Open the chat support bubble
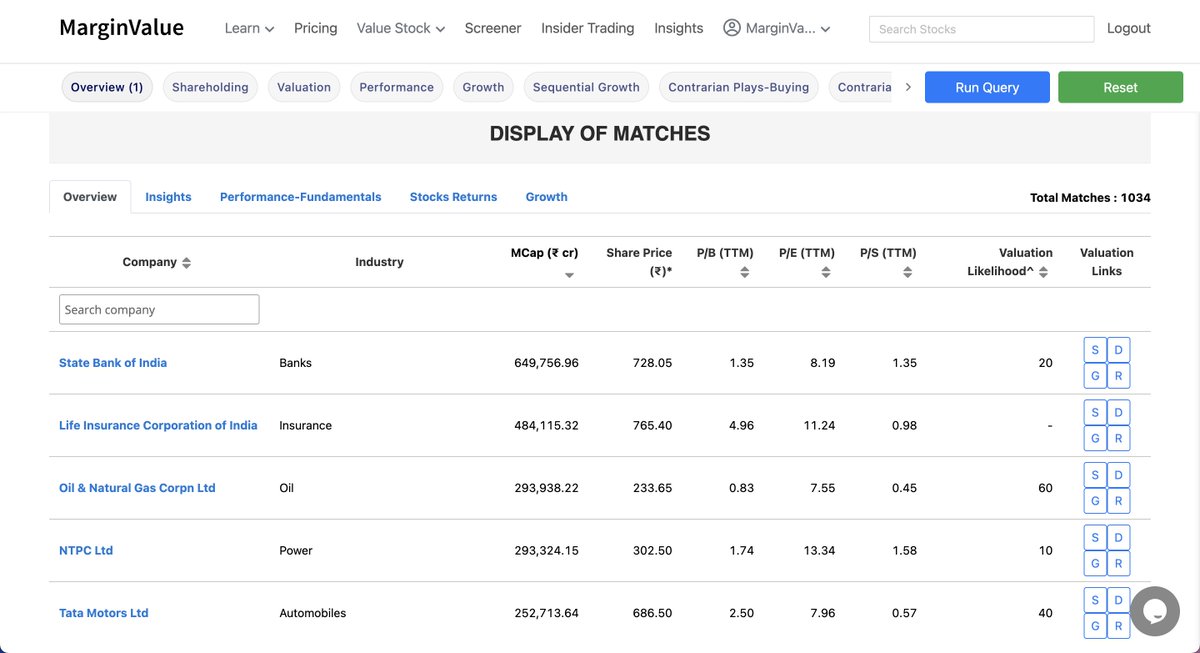 tap(1155, 611)
